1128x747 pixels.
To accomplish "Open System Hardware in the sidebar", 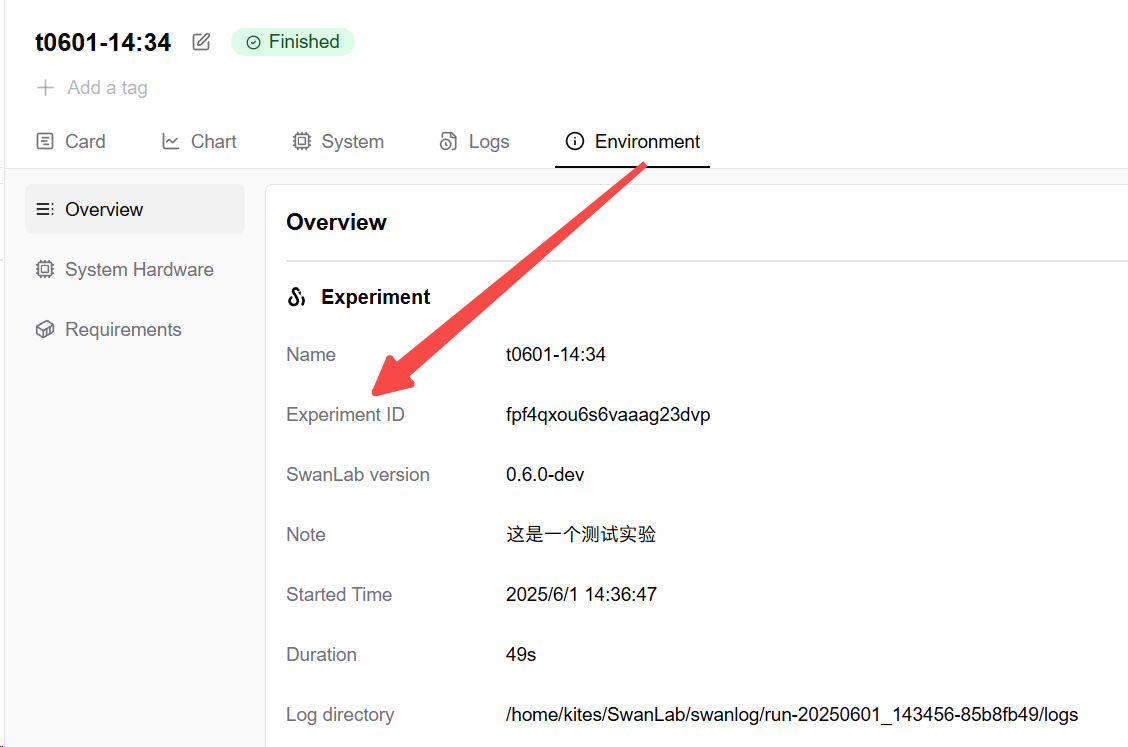I will coord(138,270).
